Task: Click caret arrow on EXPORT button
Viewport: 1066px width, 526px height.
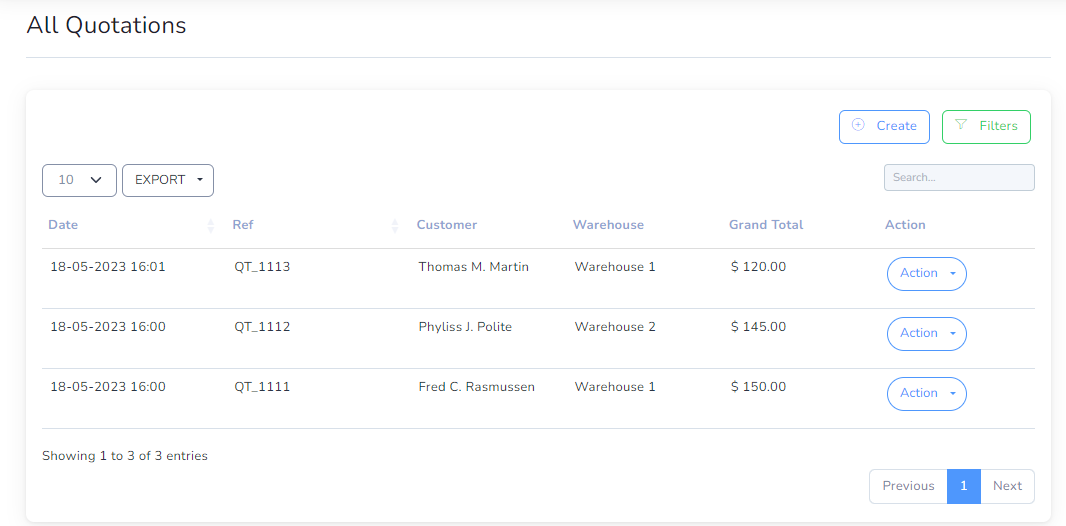Action: tap(200, 180)
